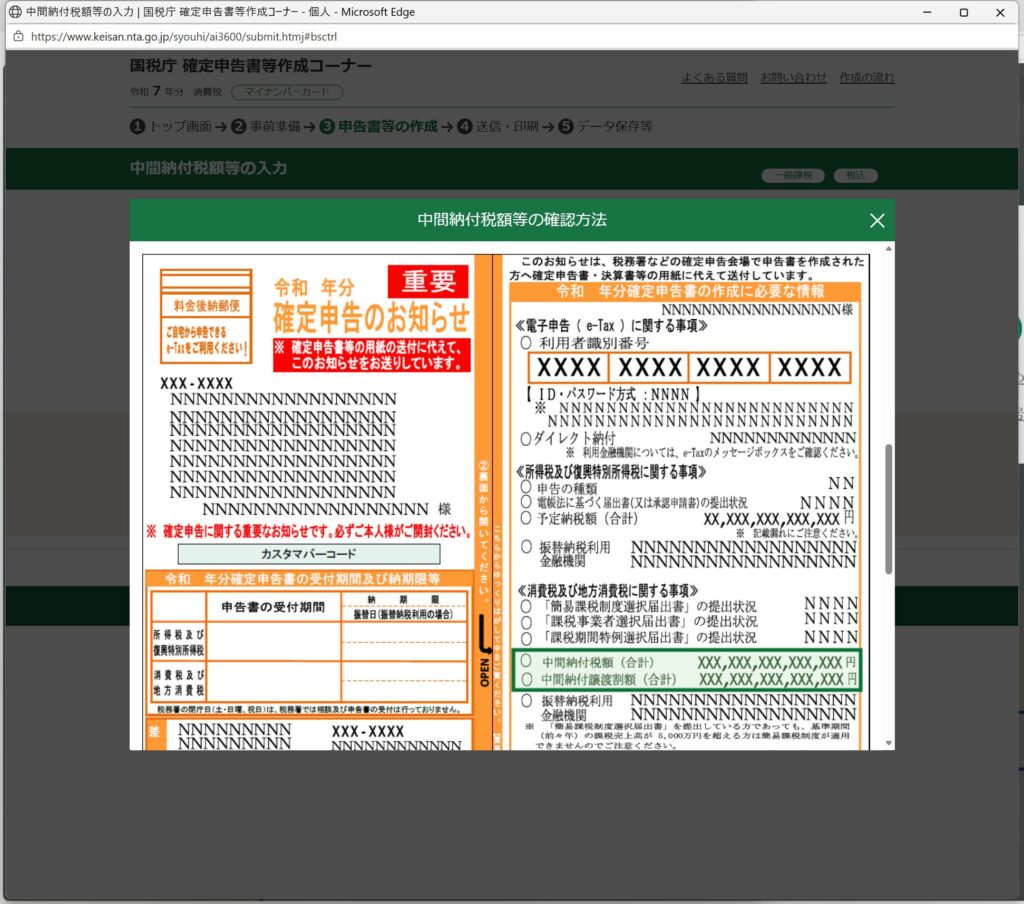Select the 利用者識別番号 circle marker
Screen dimensions: 1024x904
pos(526,343)
